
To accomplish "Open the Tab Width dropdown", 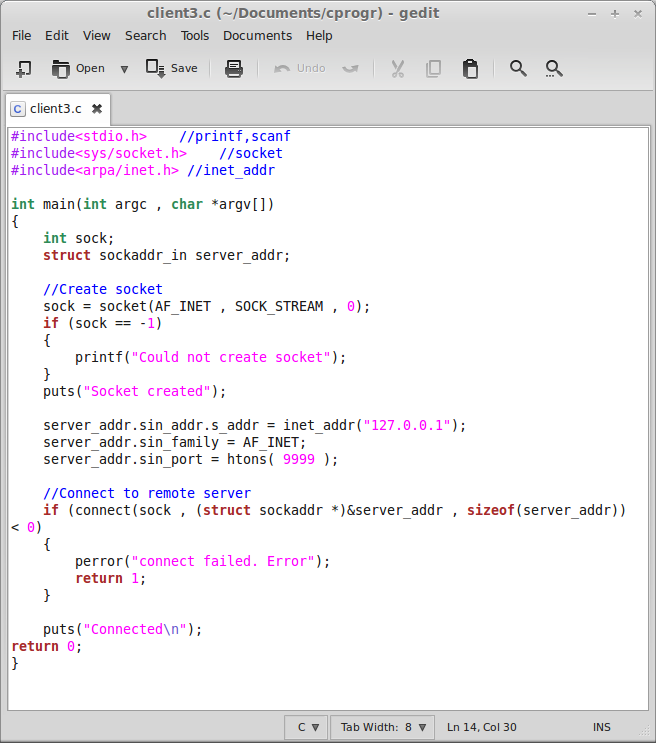I will (x=383, y=727).
